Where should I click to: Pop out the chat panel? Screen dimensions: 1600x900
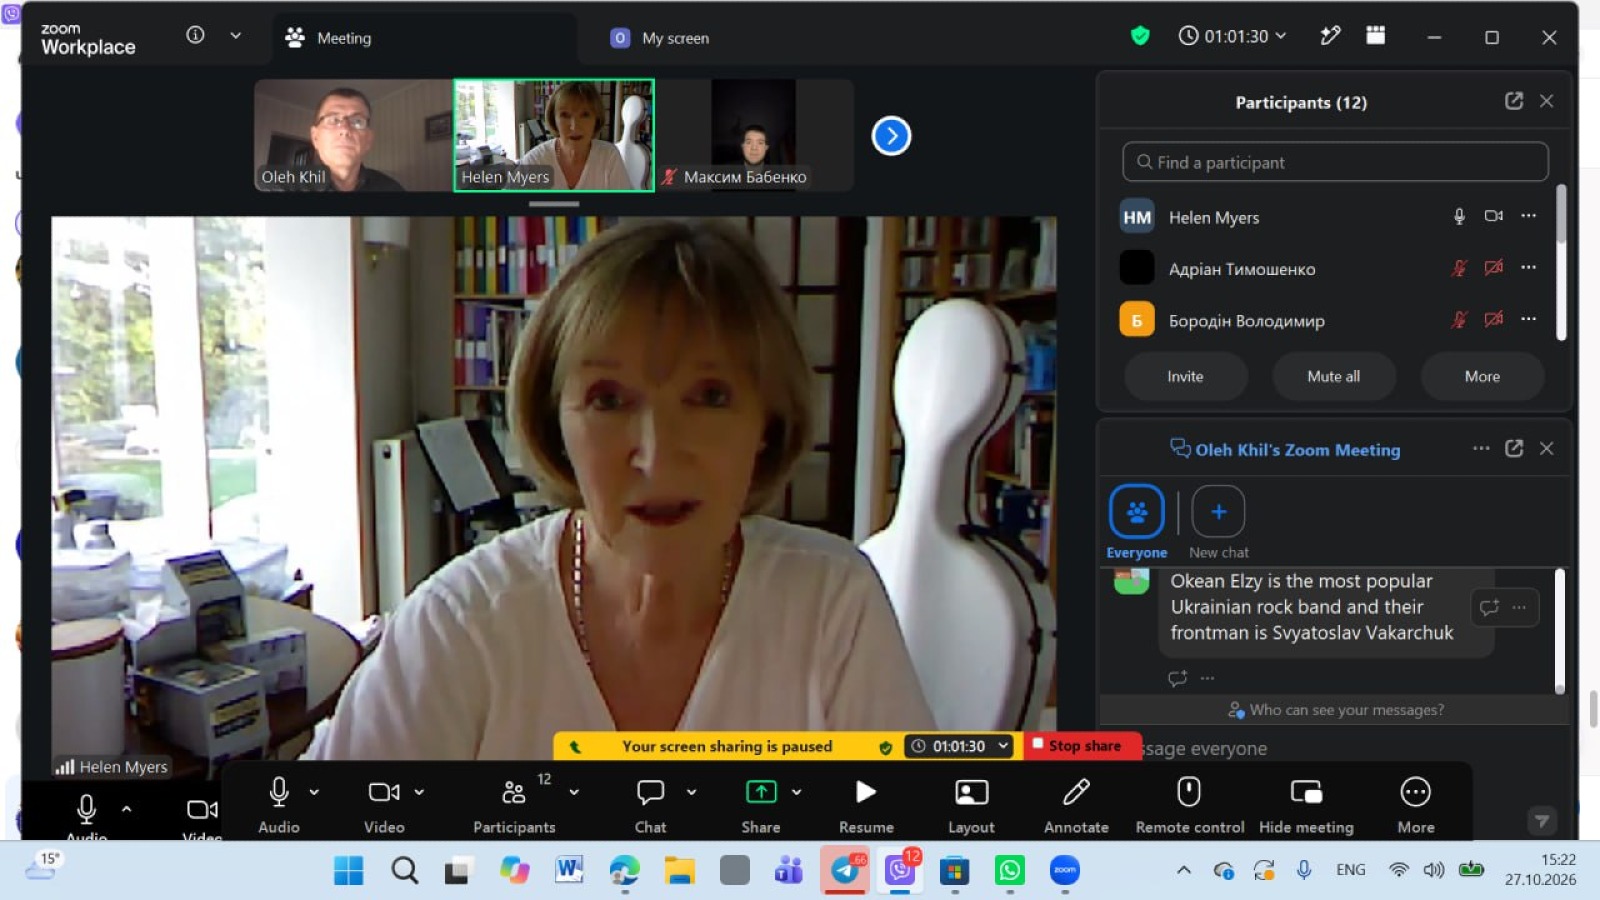click(1513, 448)
